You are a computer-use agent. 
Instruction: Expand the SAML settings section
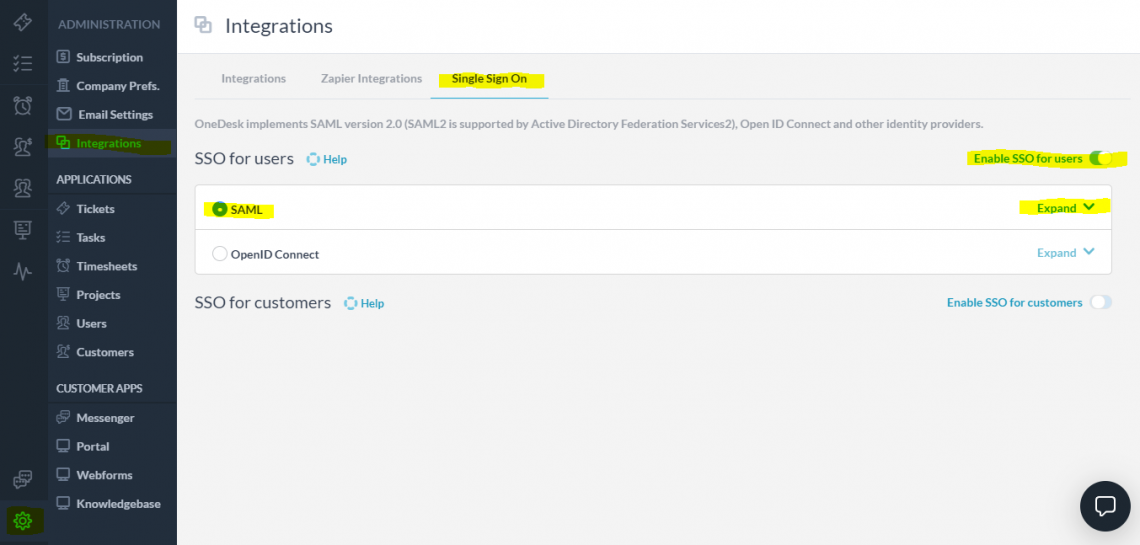[x=1065, y=208]
